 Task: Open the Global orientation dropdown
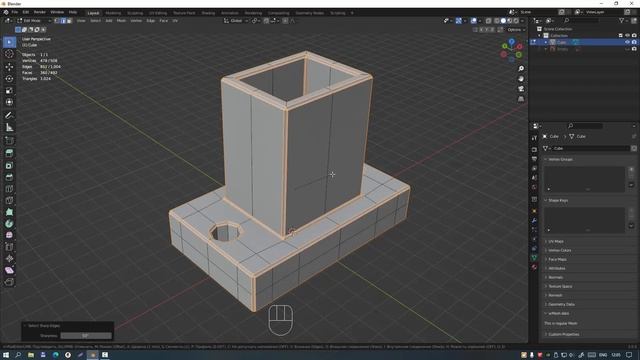click(236, 20)
